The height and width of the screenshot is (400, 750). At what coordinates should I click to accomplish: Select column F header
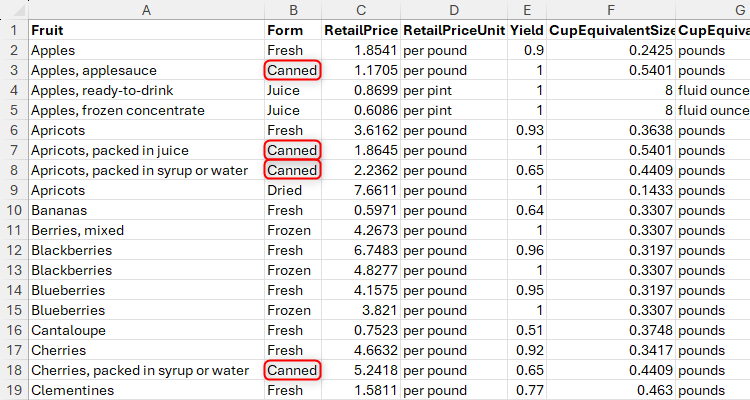(611, 10)
